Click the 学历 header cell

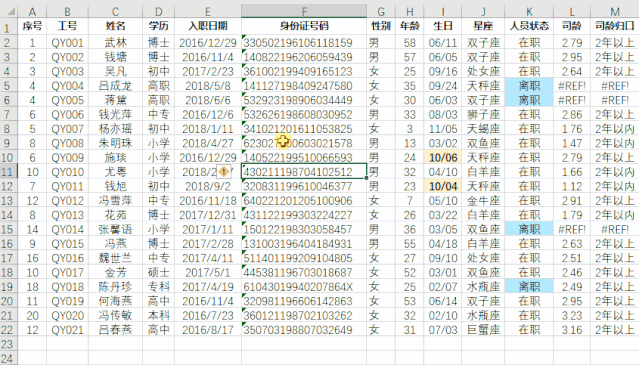click(159, 26)
